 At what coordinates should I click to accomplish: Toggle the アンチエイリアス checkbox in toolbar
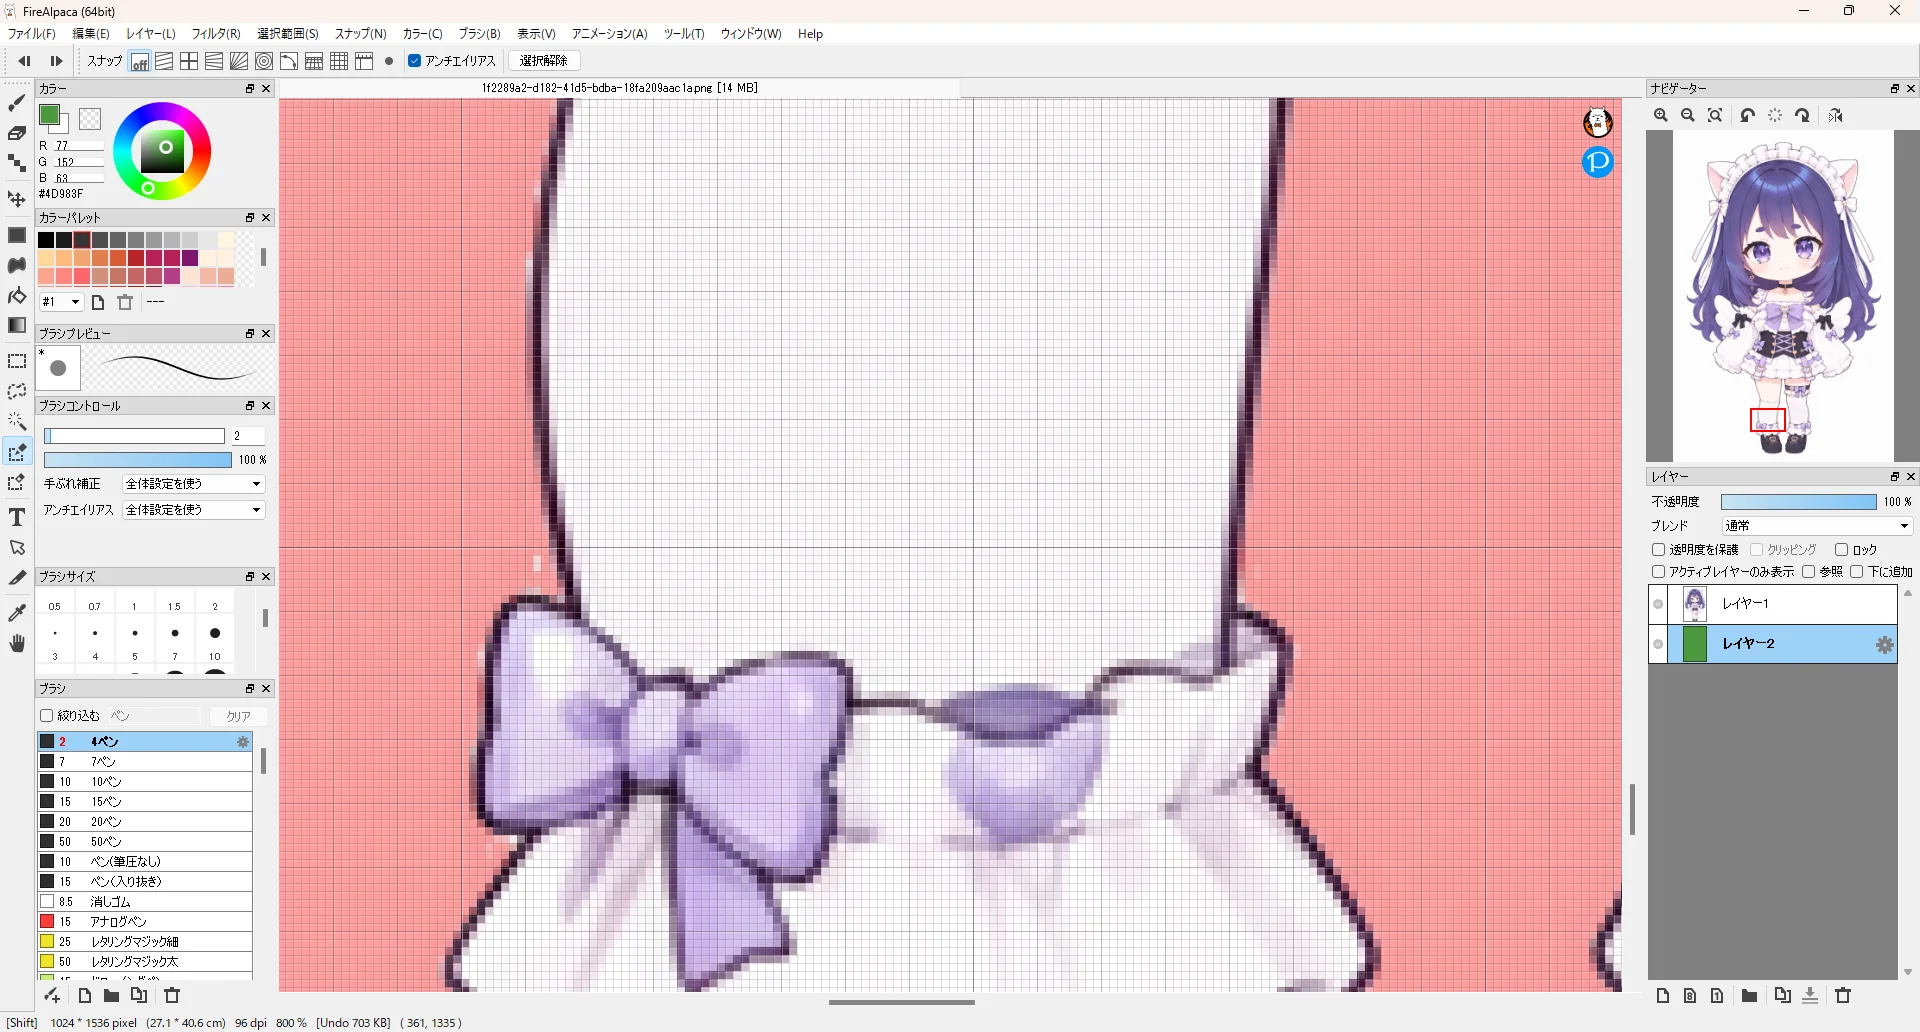click(415, 61)
